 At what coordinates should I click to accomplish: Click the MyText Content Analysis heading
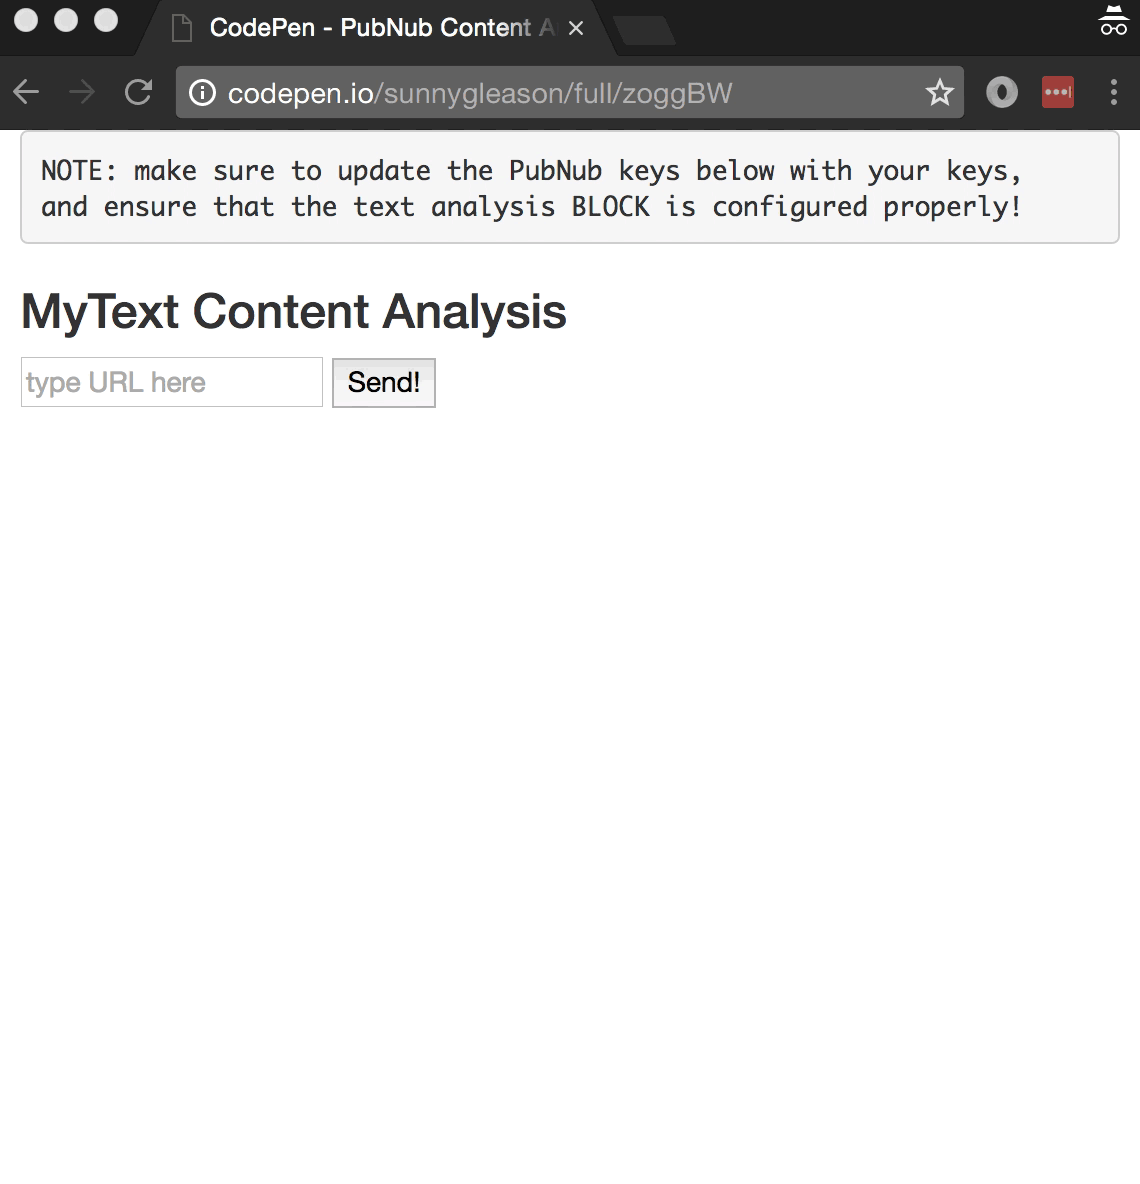click(x=294, y=311)
